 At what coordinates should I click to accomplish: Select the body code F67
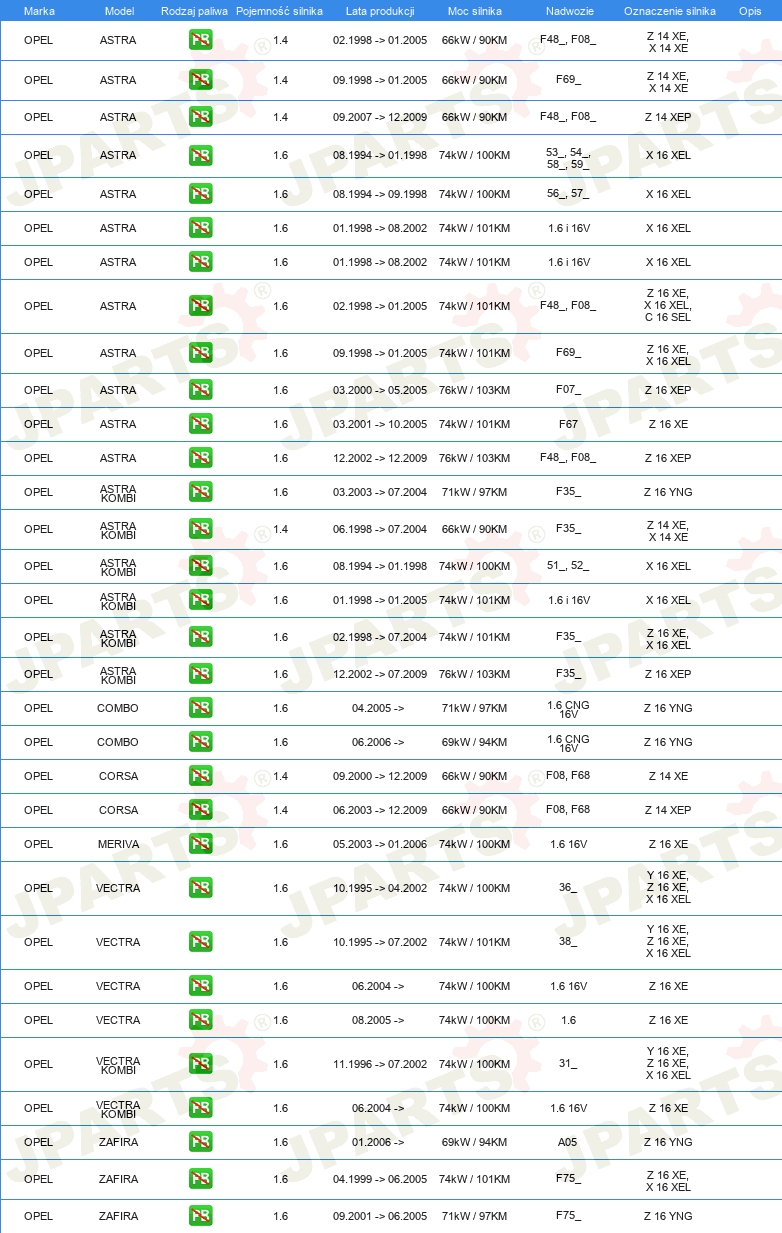pos(568,424)
